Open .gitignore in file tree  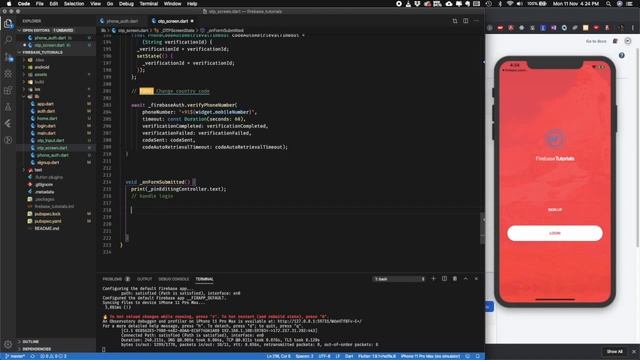click(x=44, y=185)
